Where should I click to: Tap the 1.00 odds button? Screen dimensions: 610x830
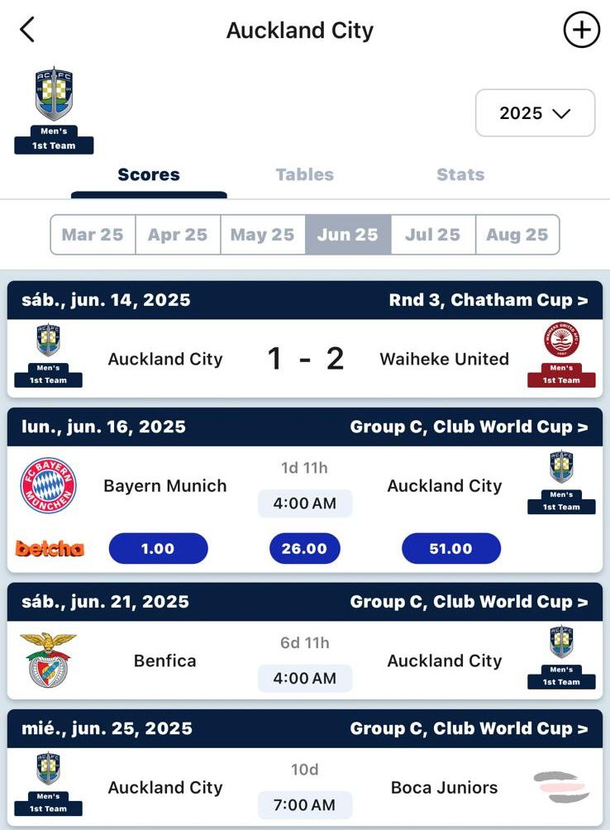tap(158, 548)
